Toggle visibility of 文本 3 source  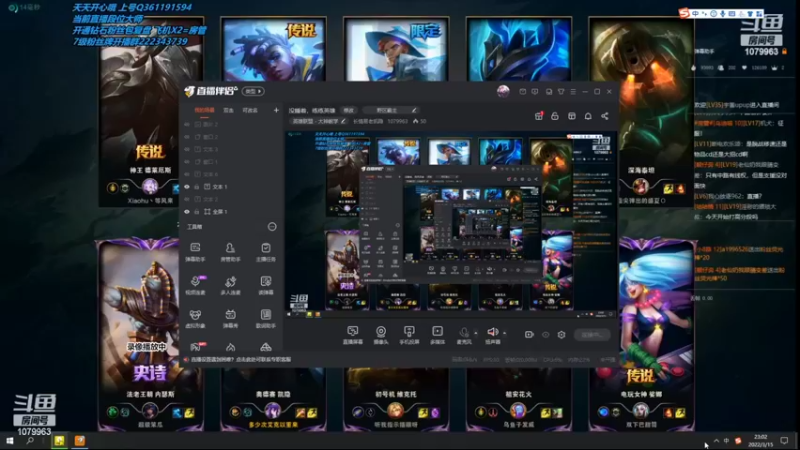(x=187, y=149)
